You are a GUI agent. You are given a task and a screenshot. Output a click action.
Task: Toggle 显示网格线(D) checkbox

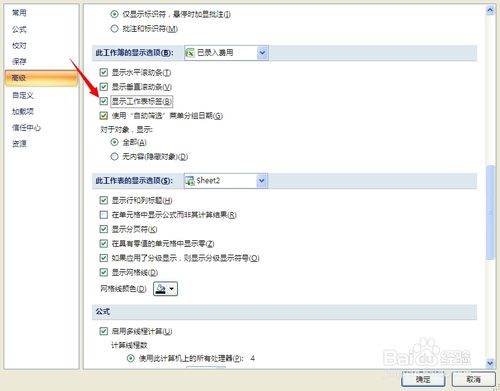point(104,272)
